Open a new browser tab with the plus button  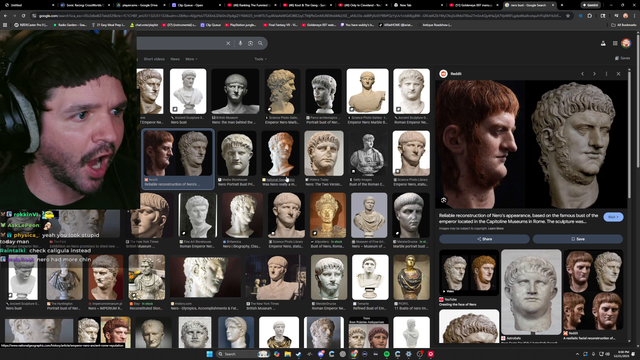[x=562, y=5]
